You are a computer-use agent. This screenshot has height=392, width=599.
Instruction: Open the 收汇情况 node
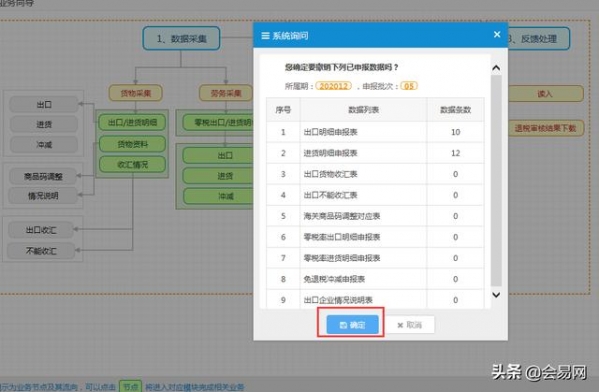pos(132,165)
